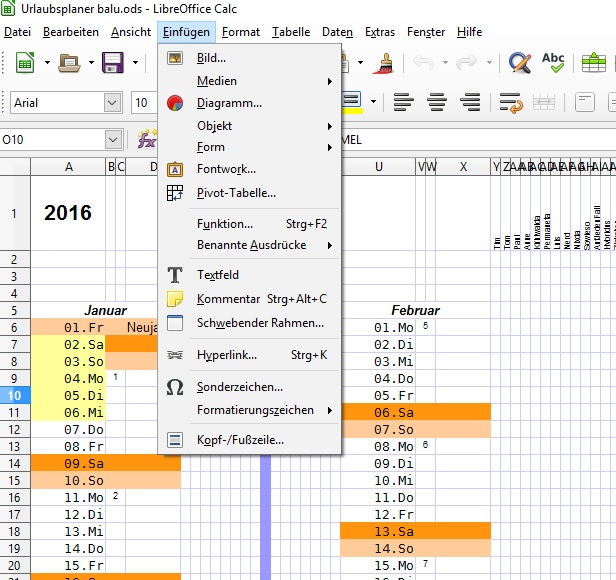Click the Save floppy disk icon
The image size is (616, 580).
coord(113,62)
